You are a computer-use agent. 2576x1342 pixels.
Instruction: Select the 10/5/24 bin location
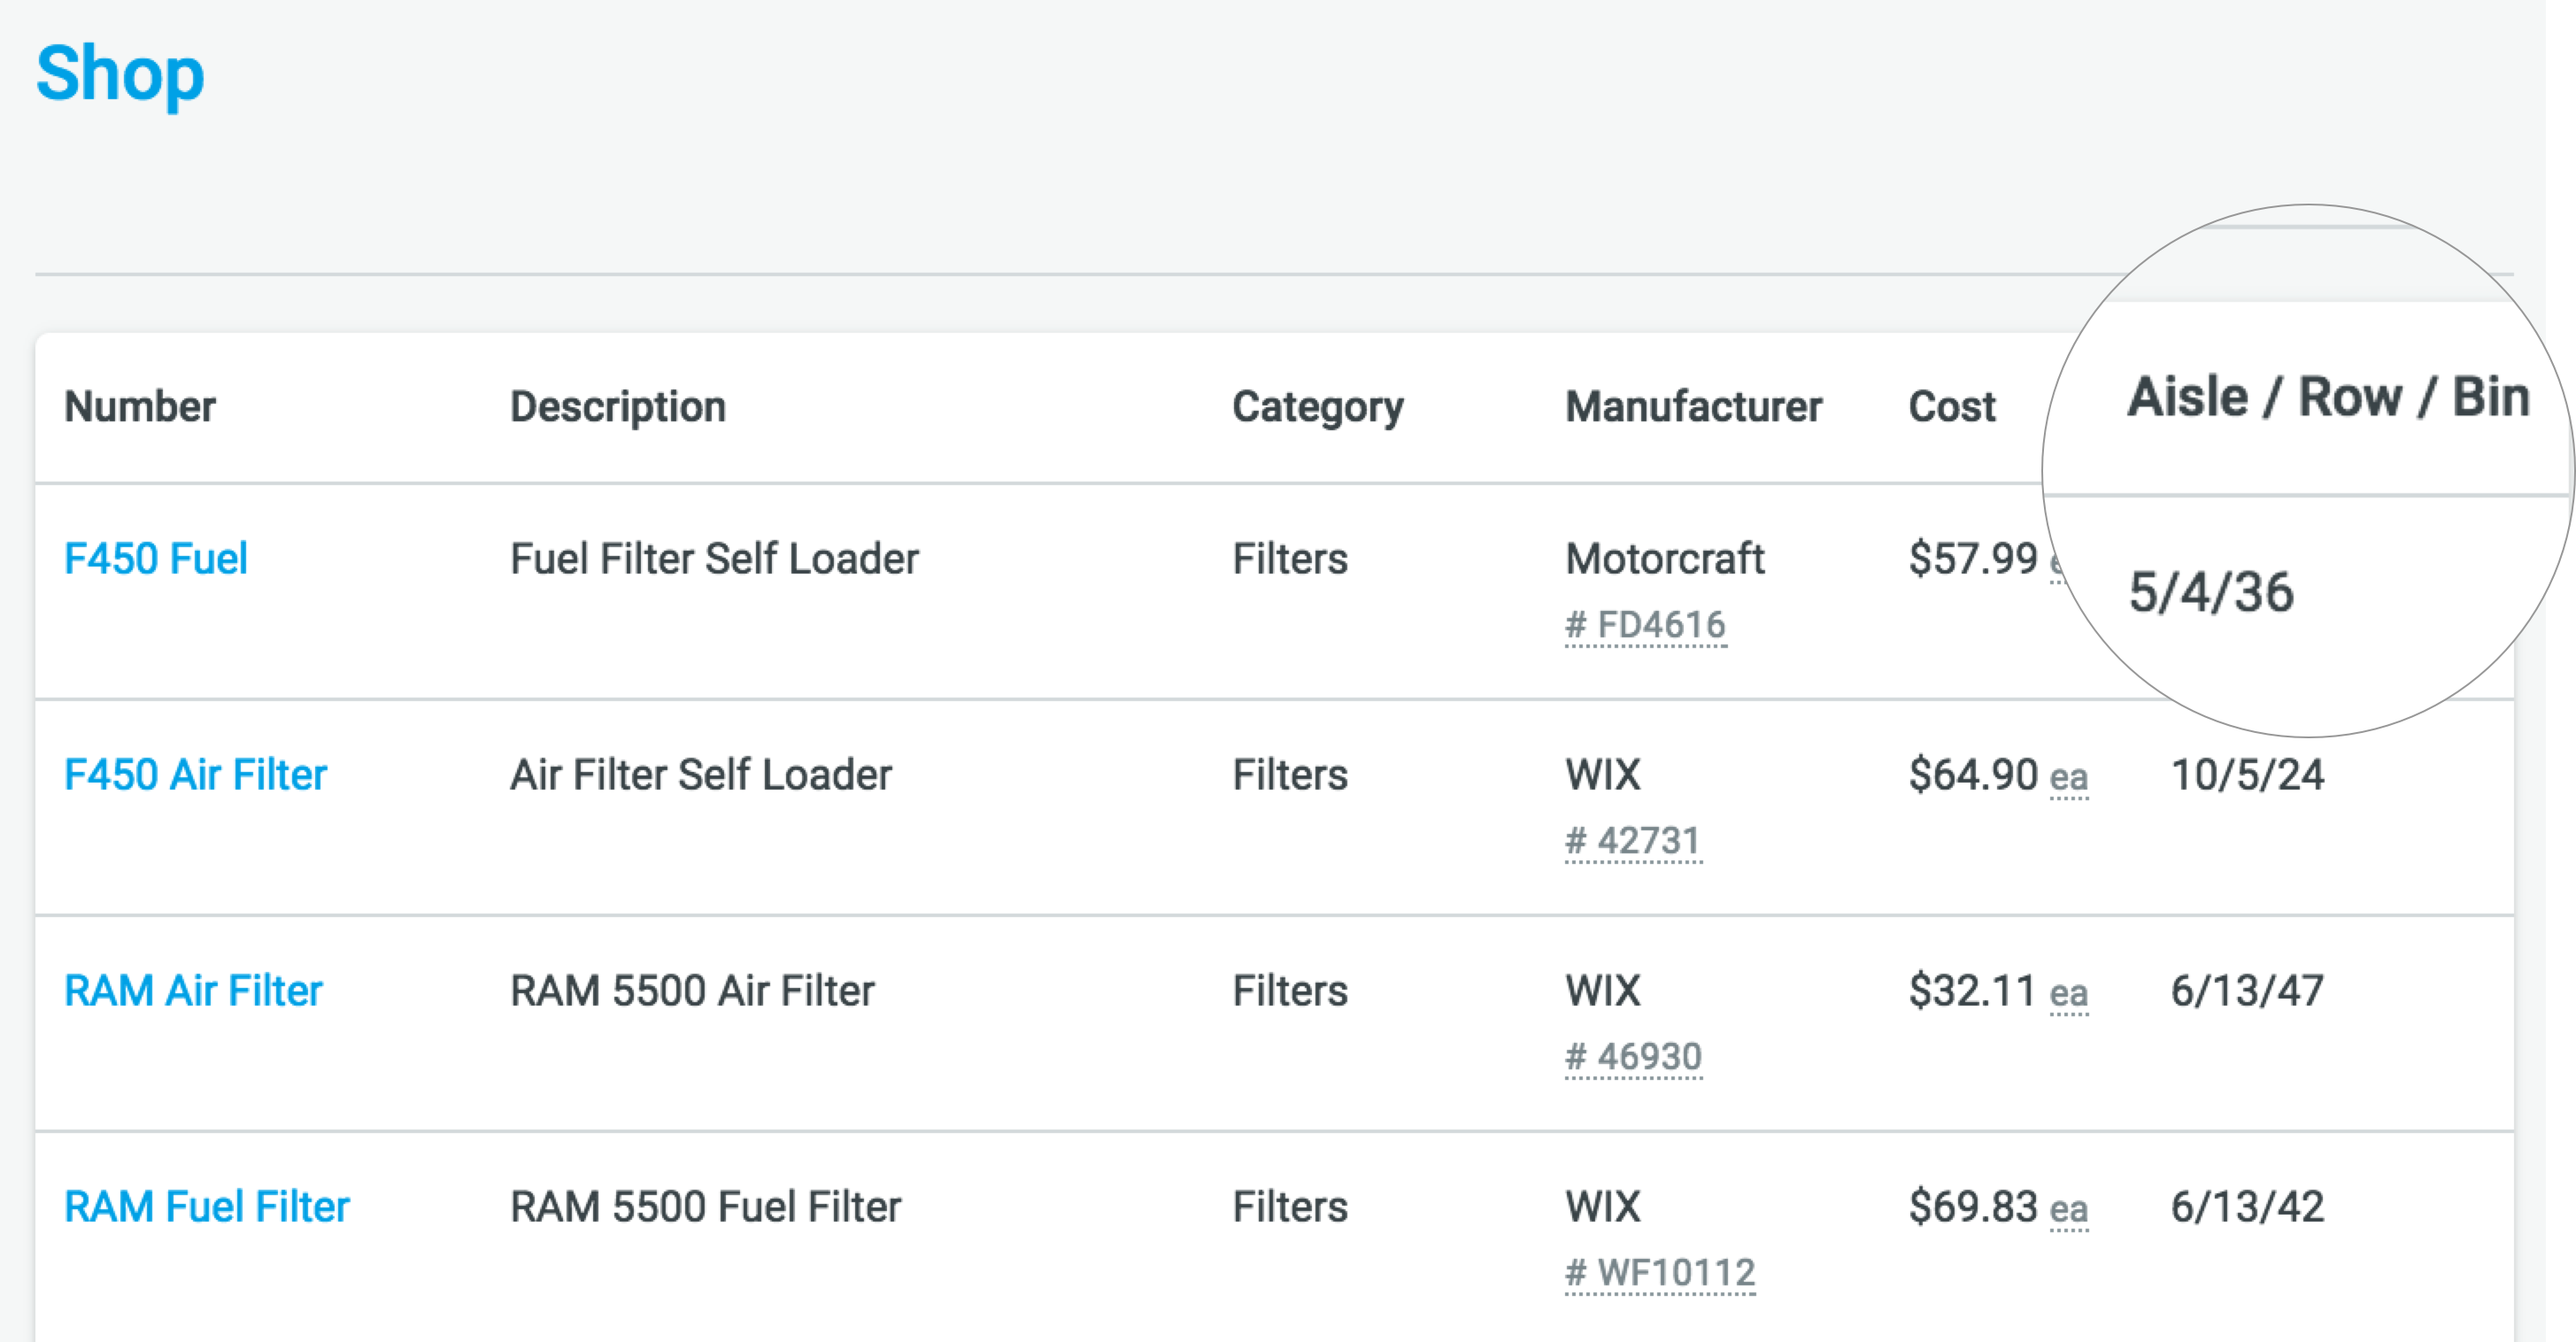coord(2247,774)
